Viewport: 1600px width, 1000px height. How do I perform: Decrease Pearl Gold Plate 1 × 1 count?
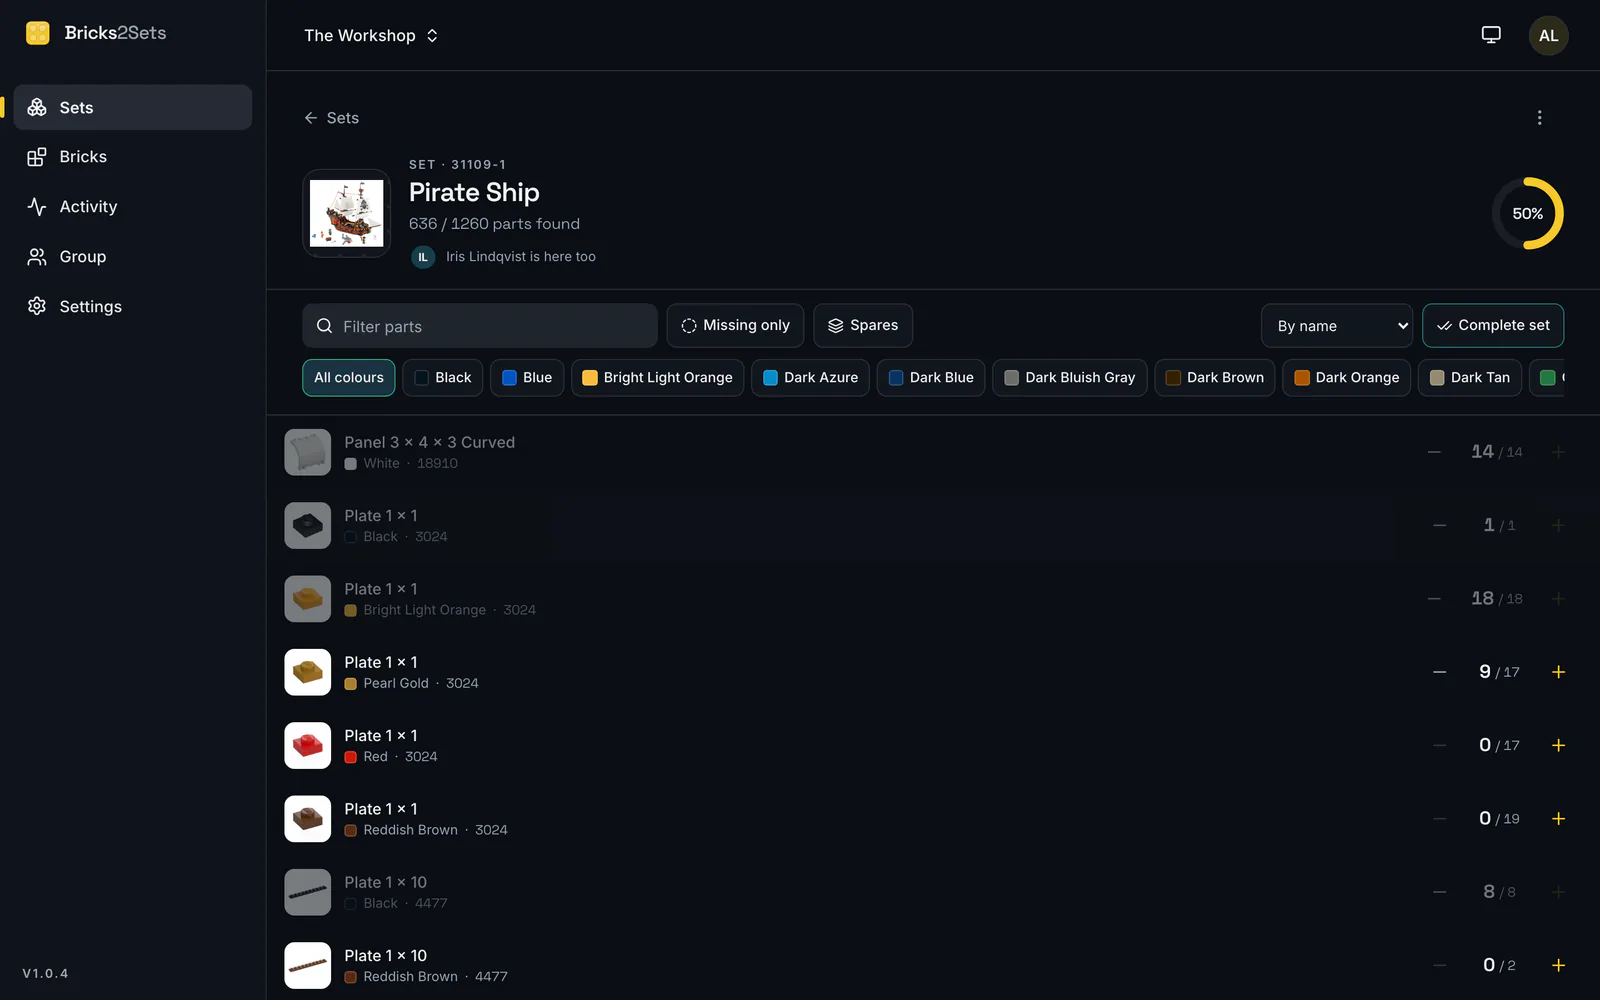coord(1439,672)
